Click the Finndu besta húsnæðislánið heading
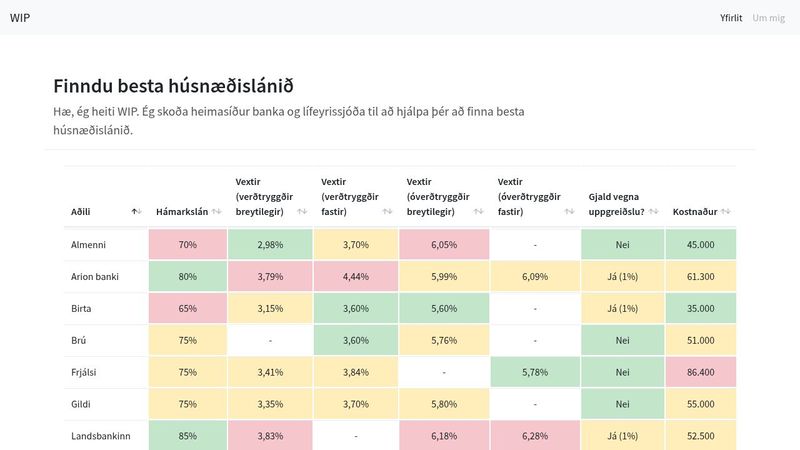The width and height of the screenshot is (800, 450). click(173, 86)
